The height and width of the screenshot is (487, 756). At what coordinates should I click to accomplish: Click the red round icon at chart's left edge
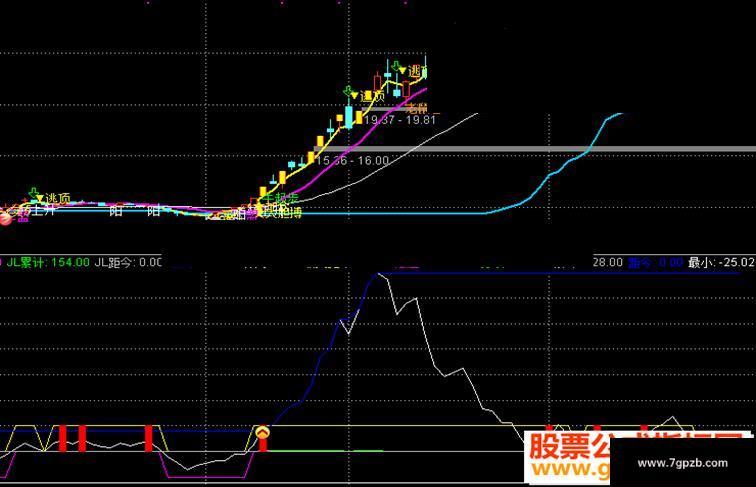[4, 219]
